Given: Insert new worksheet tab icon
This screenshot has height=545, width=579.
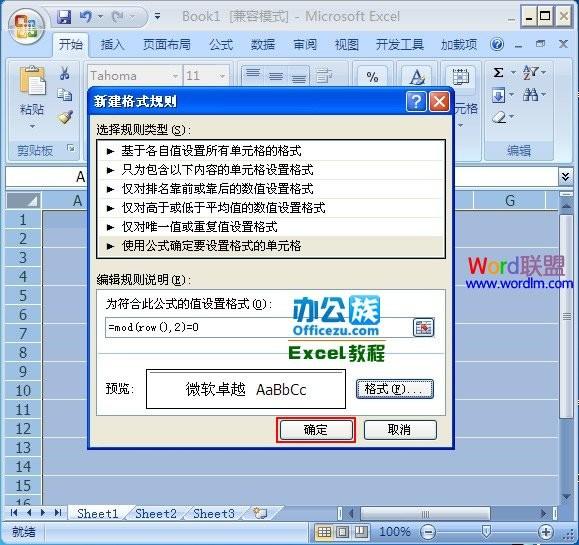Looking at the screenshot, I should point(260,513).
